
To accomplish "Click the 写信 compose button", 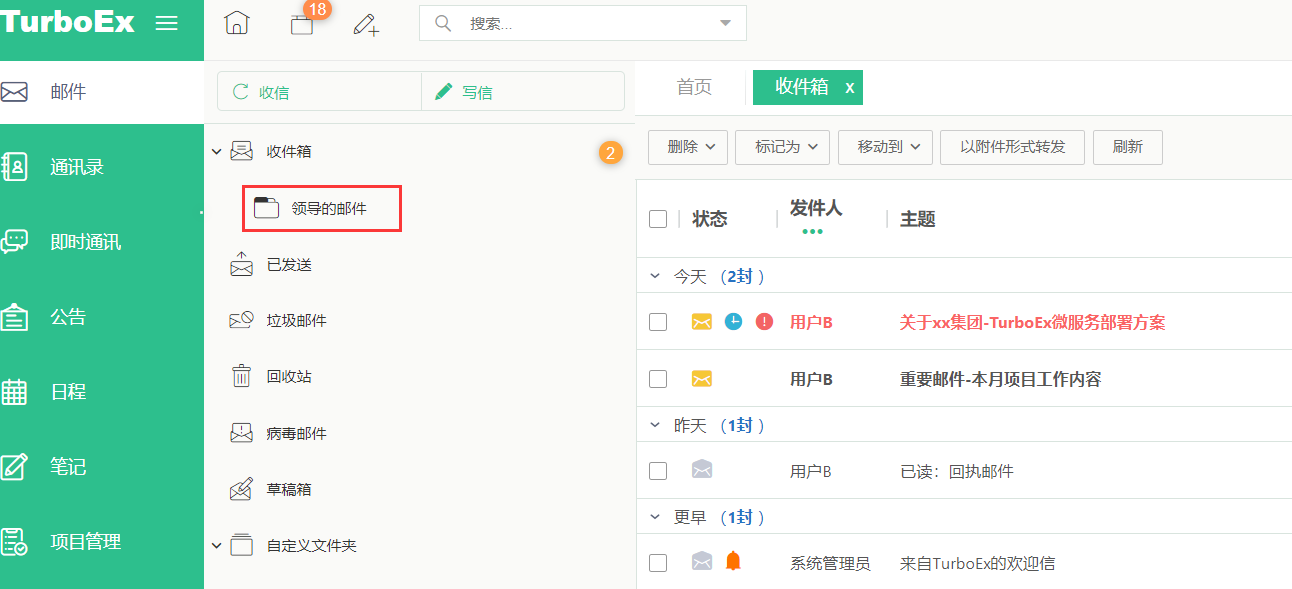I will [x=523, y=91].
